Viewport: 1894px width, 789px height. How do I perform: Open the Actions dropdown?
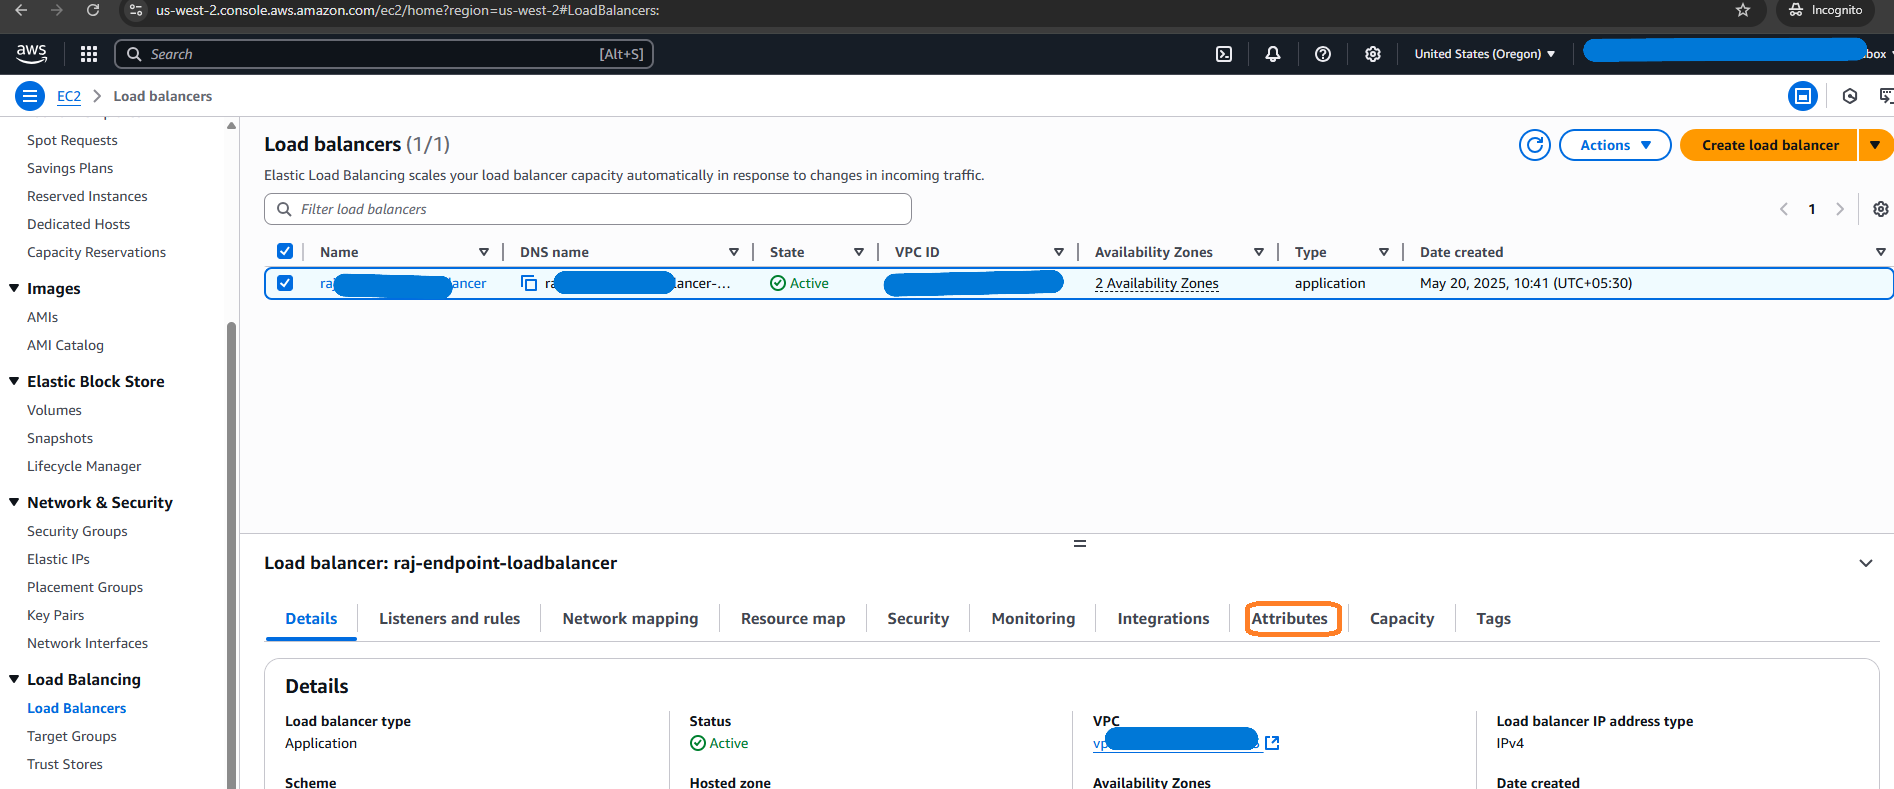pos(1614,145)
